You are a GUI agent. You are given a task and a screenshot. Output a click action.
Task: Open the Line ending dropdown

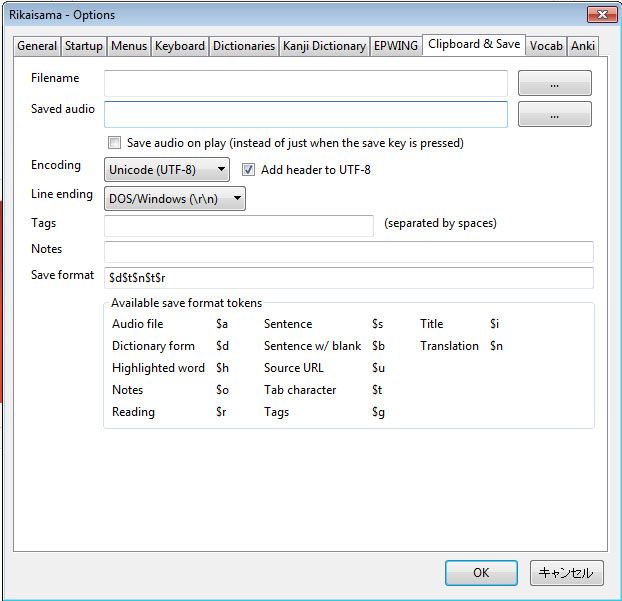point(175,199)
